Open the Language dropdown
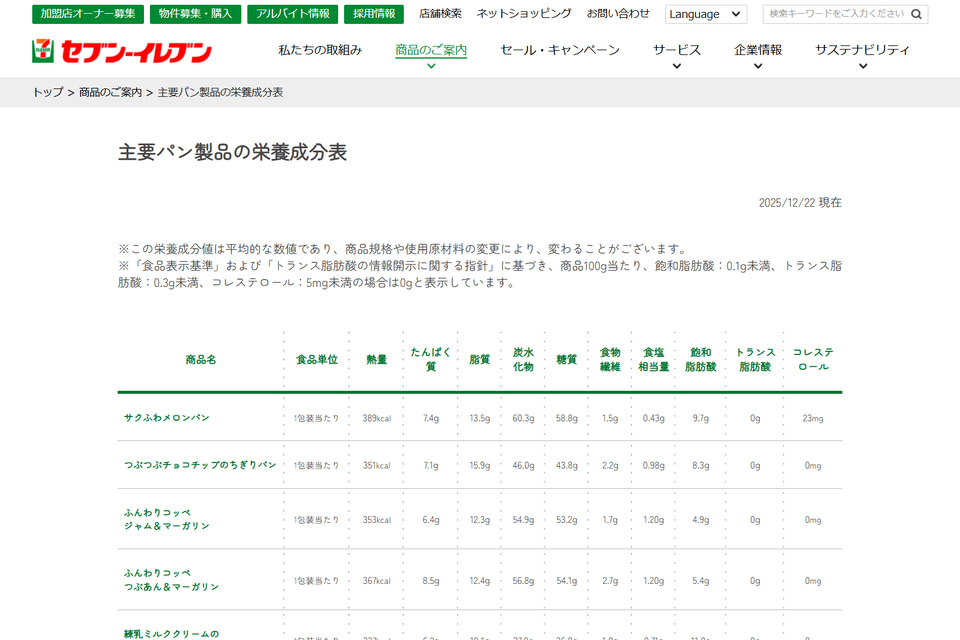Screen dimensions: 960x640 click(x=706, y=14)
